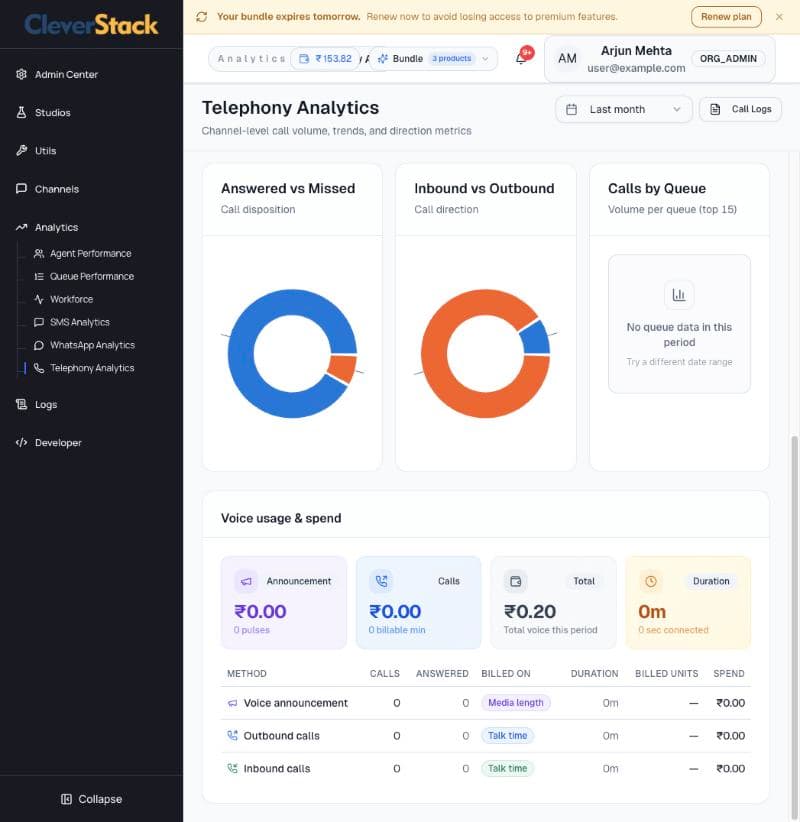The image size is (800, 822).
Task: Click the refresh icon in expiry banner
Action: click(202, 17)
